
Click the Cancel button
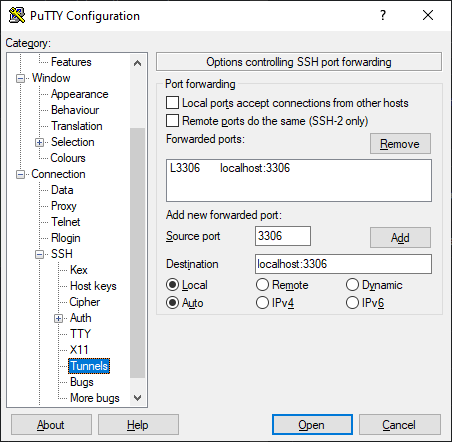coord(400,425)
